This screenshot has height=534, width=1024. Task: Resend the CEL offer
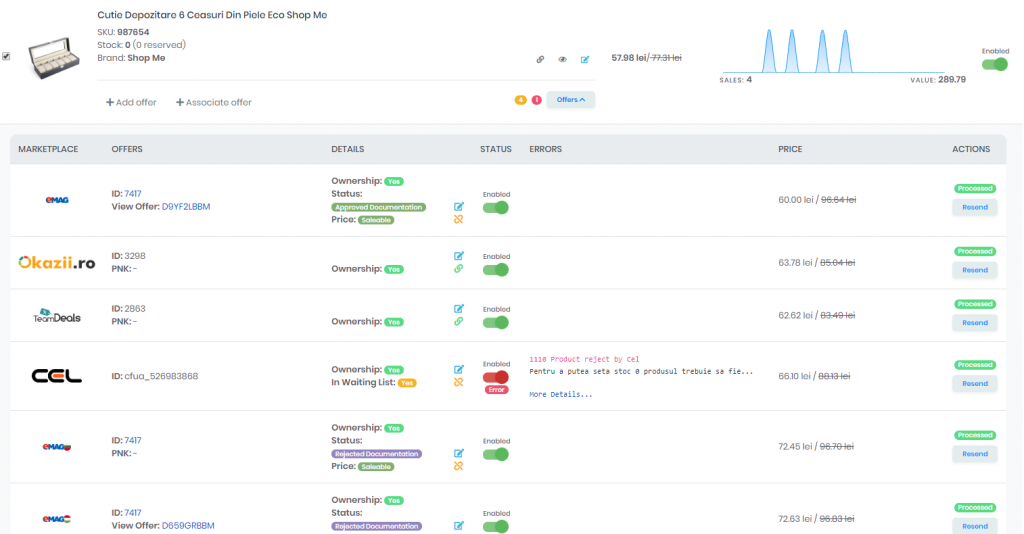pos(974,383)
